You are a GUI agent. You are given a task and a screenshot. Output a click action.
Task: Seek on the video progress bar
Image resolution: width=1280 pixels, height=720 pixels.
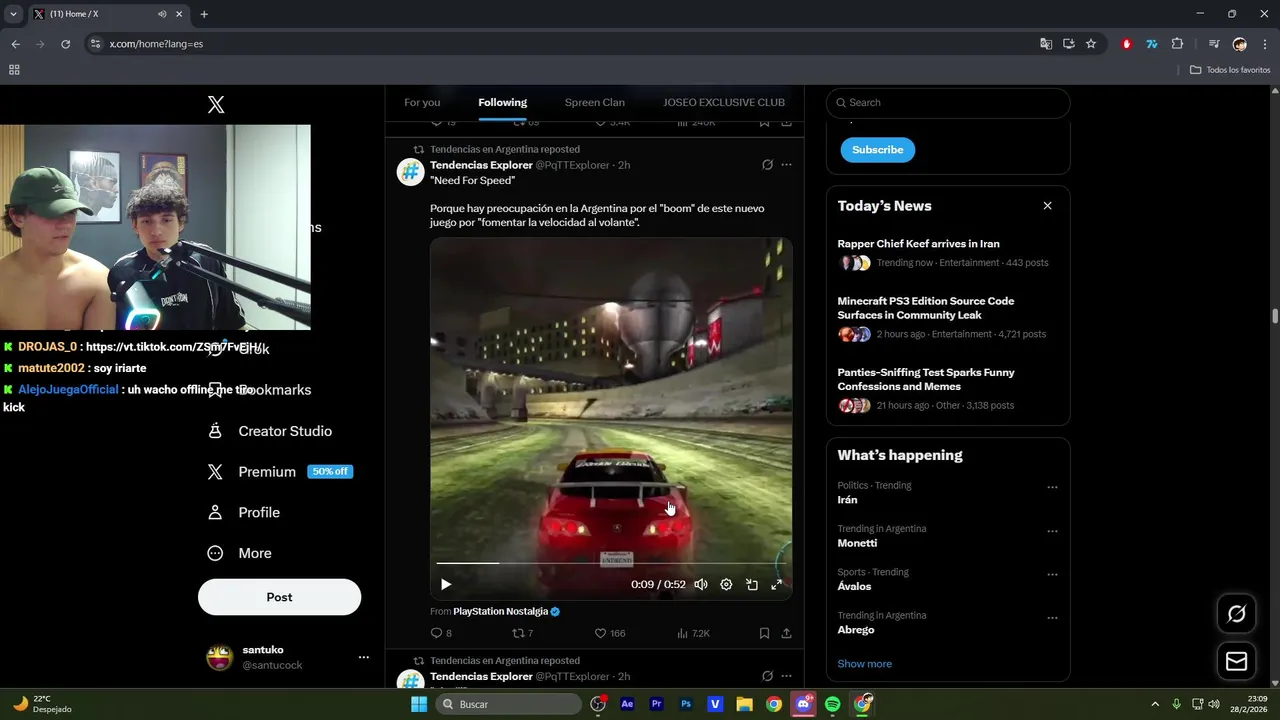coord(611,564)
